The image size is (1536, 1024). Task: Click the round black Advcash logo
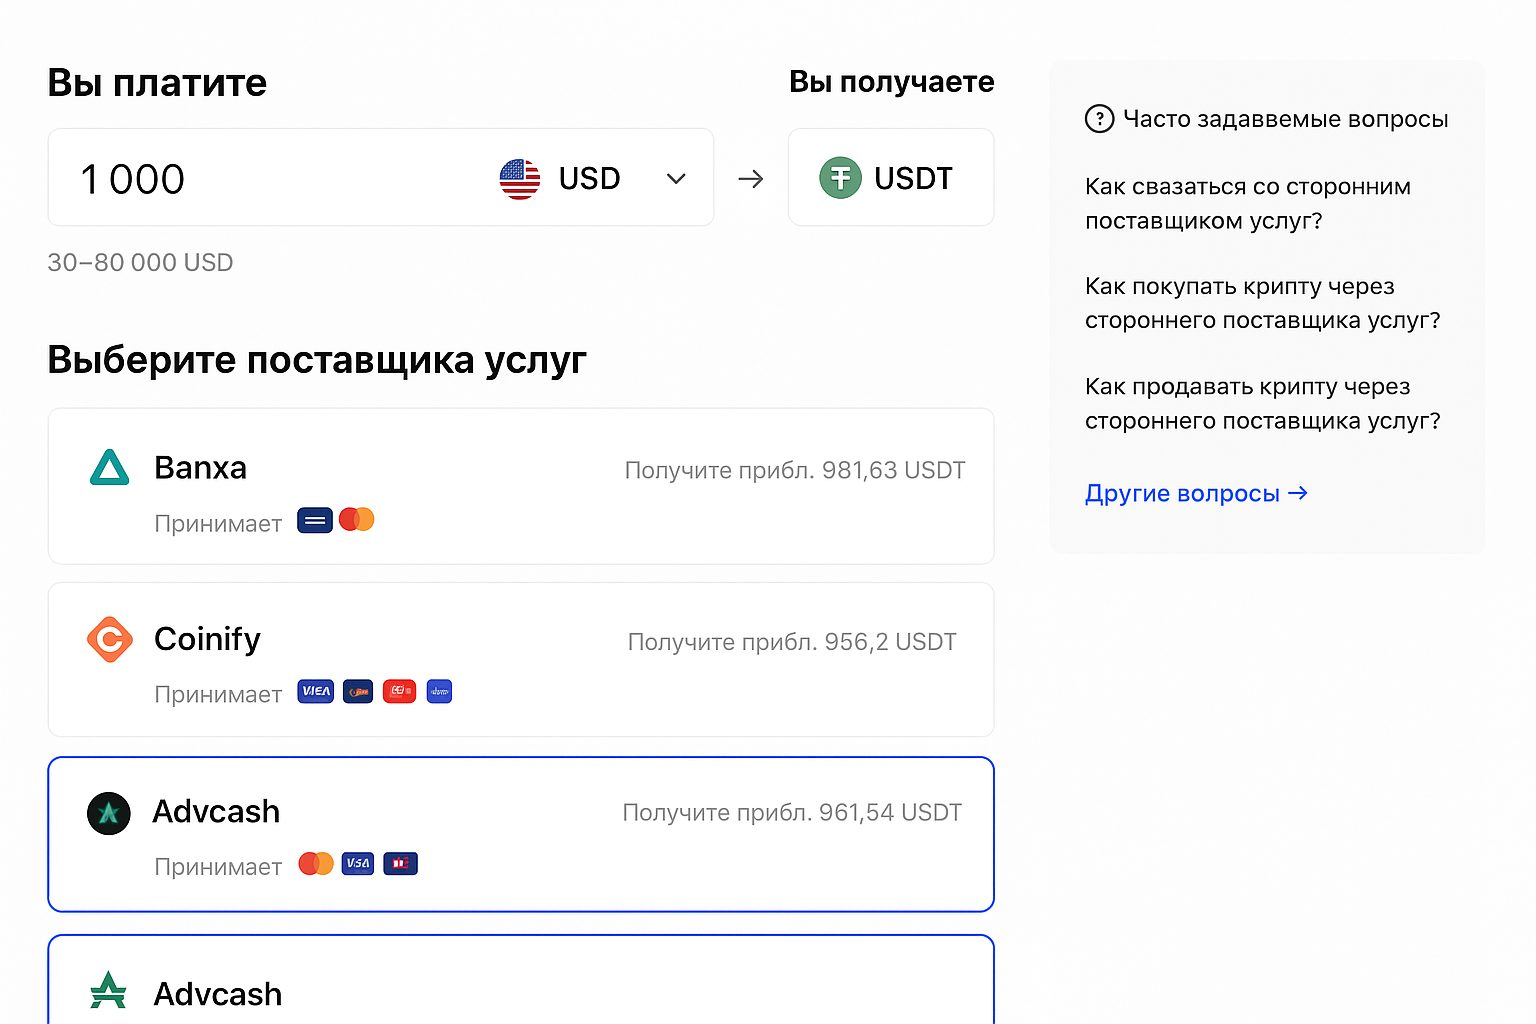[109, 813]
